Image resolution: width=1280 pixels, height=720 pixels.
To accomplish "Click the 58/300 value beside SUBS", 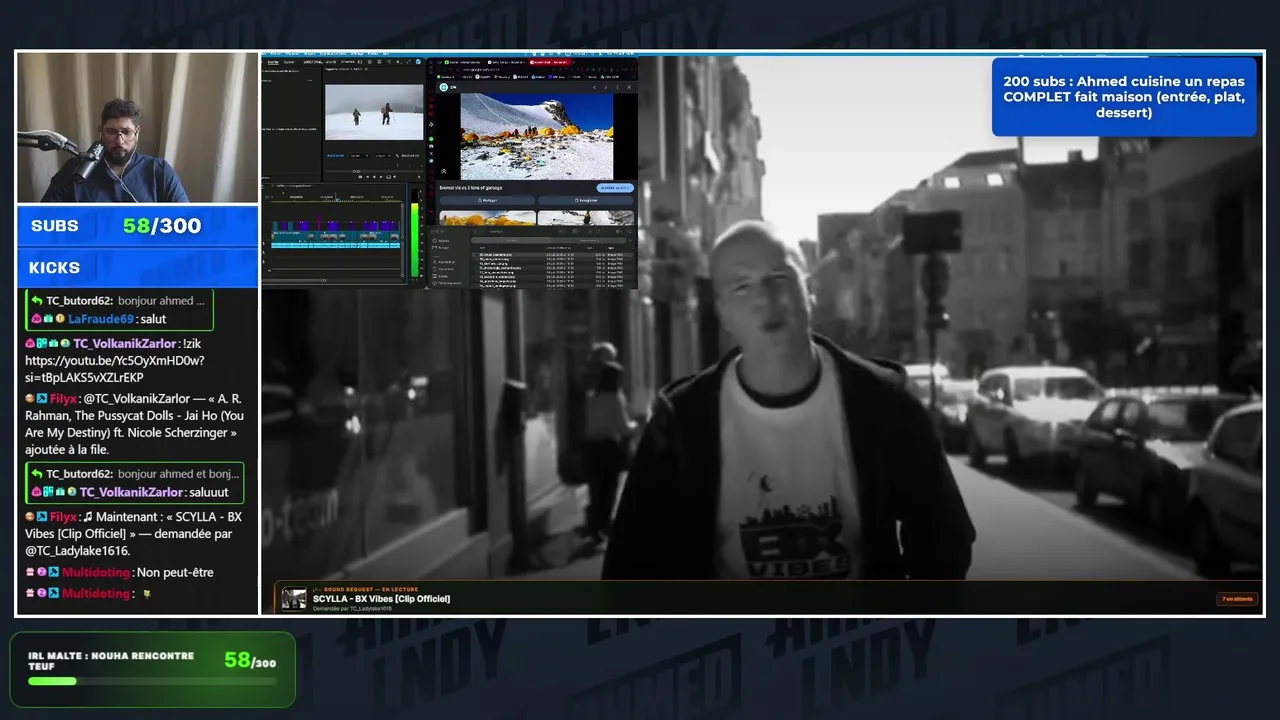I will [x=162, y=226].
